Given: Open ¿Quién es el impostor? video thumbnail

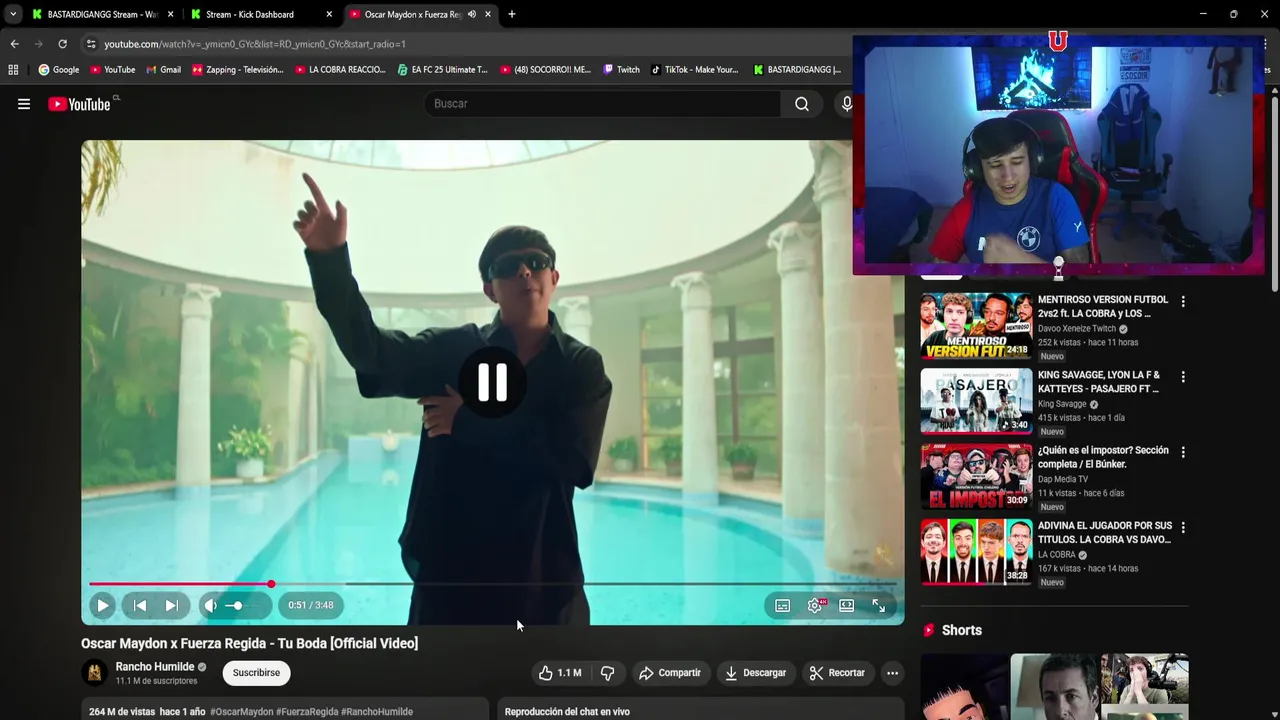Looking at the screenshot, I should pyautogui.click(x=976, y=476).
